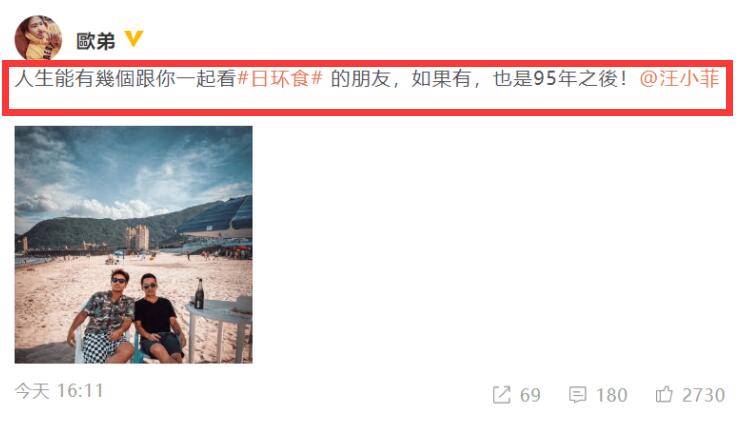Click the champagne bottle on the table in the photo

(x=199, y=294)
